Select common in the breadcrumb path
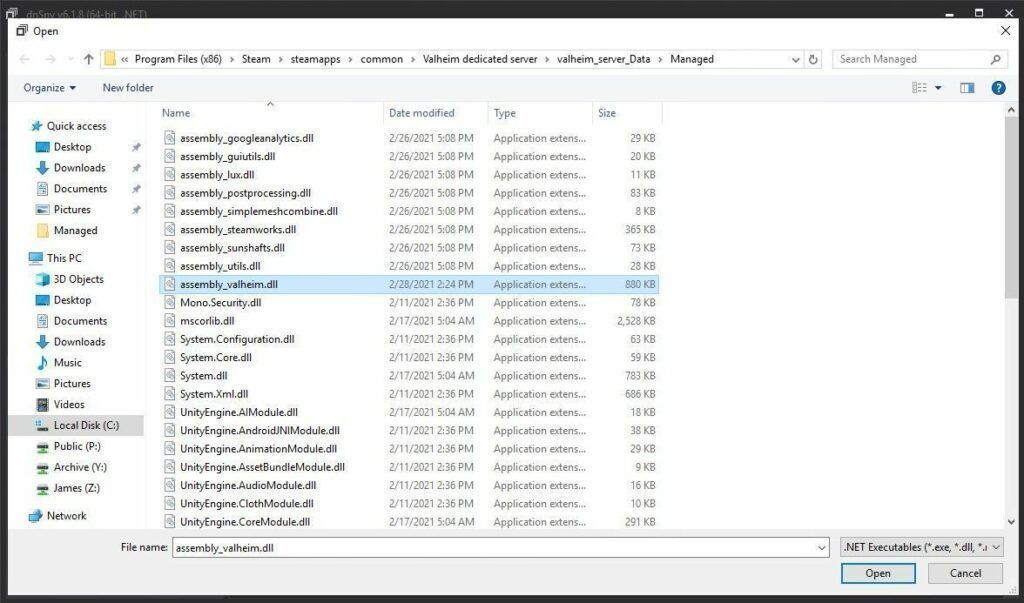 click(x=381, y=59)
